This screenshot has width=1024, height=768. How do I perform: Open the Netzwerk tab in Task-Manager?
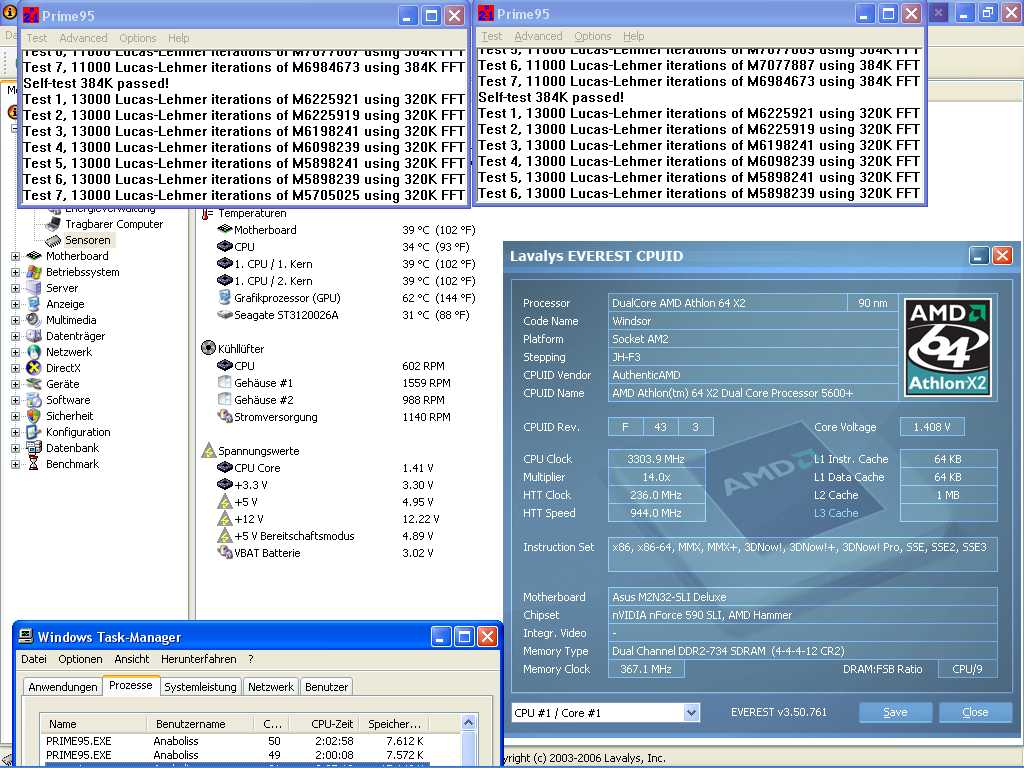pos(271,687)
